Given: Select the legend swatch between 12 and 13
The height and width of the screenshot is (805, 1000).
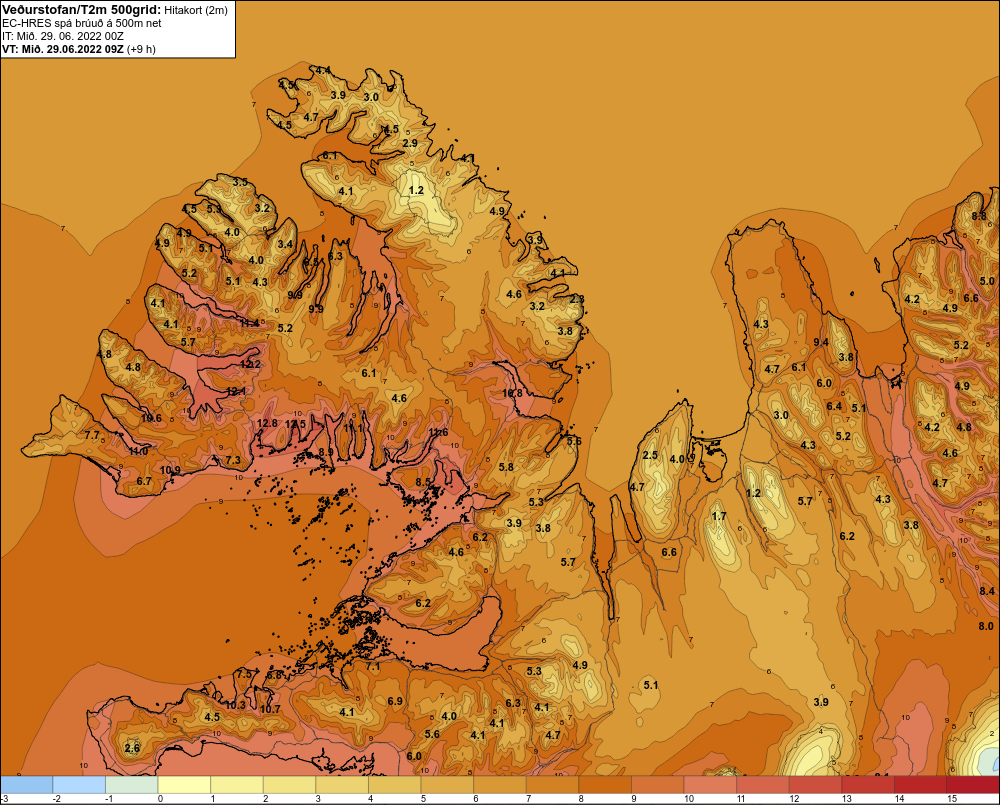Looking at the screenshot, I should point(816,785).
